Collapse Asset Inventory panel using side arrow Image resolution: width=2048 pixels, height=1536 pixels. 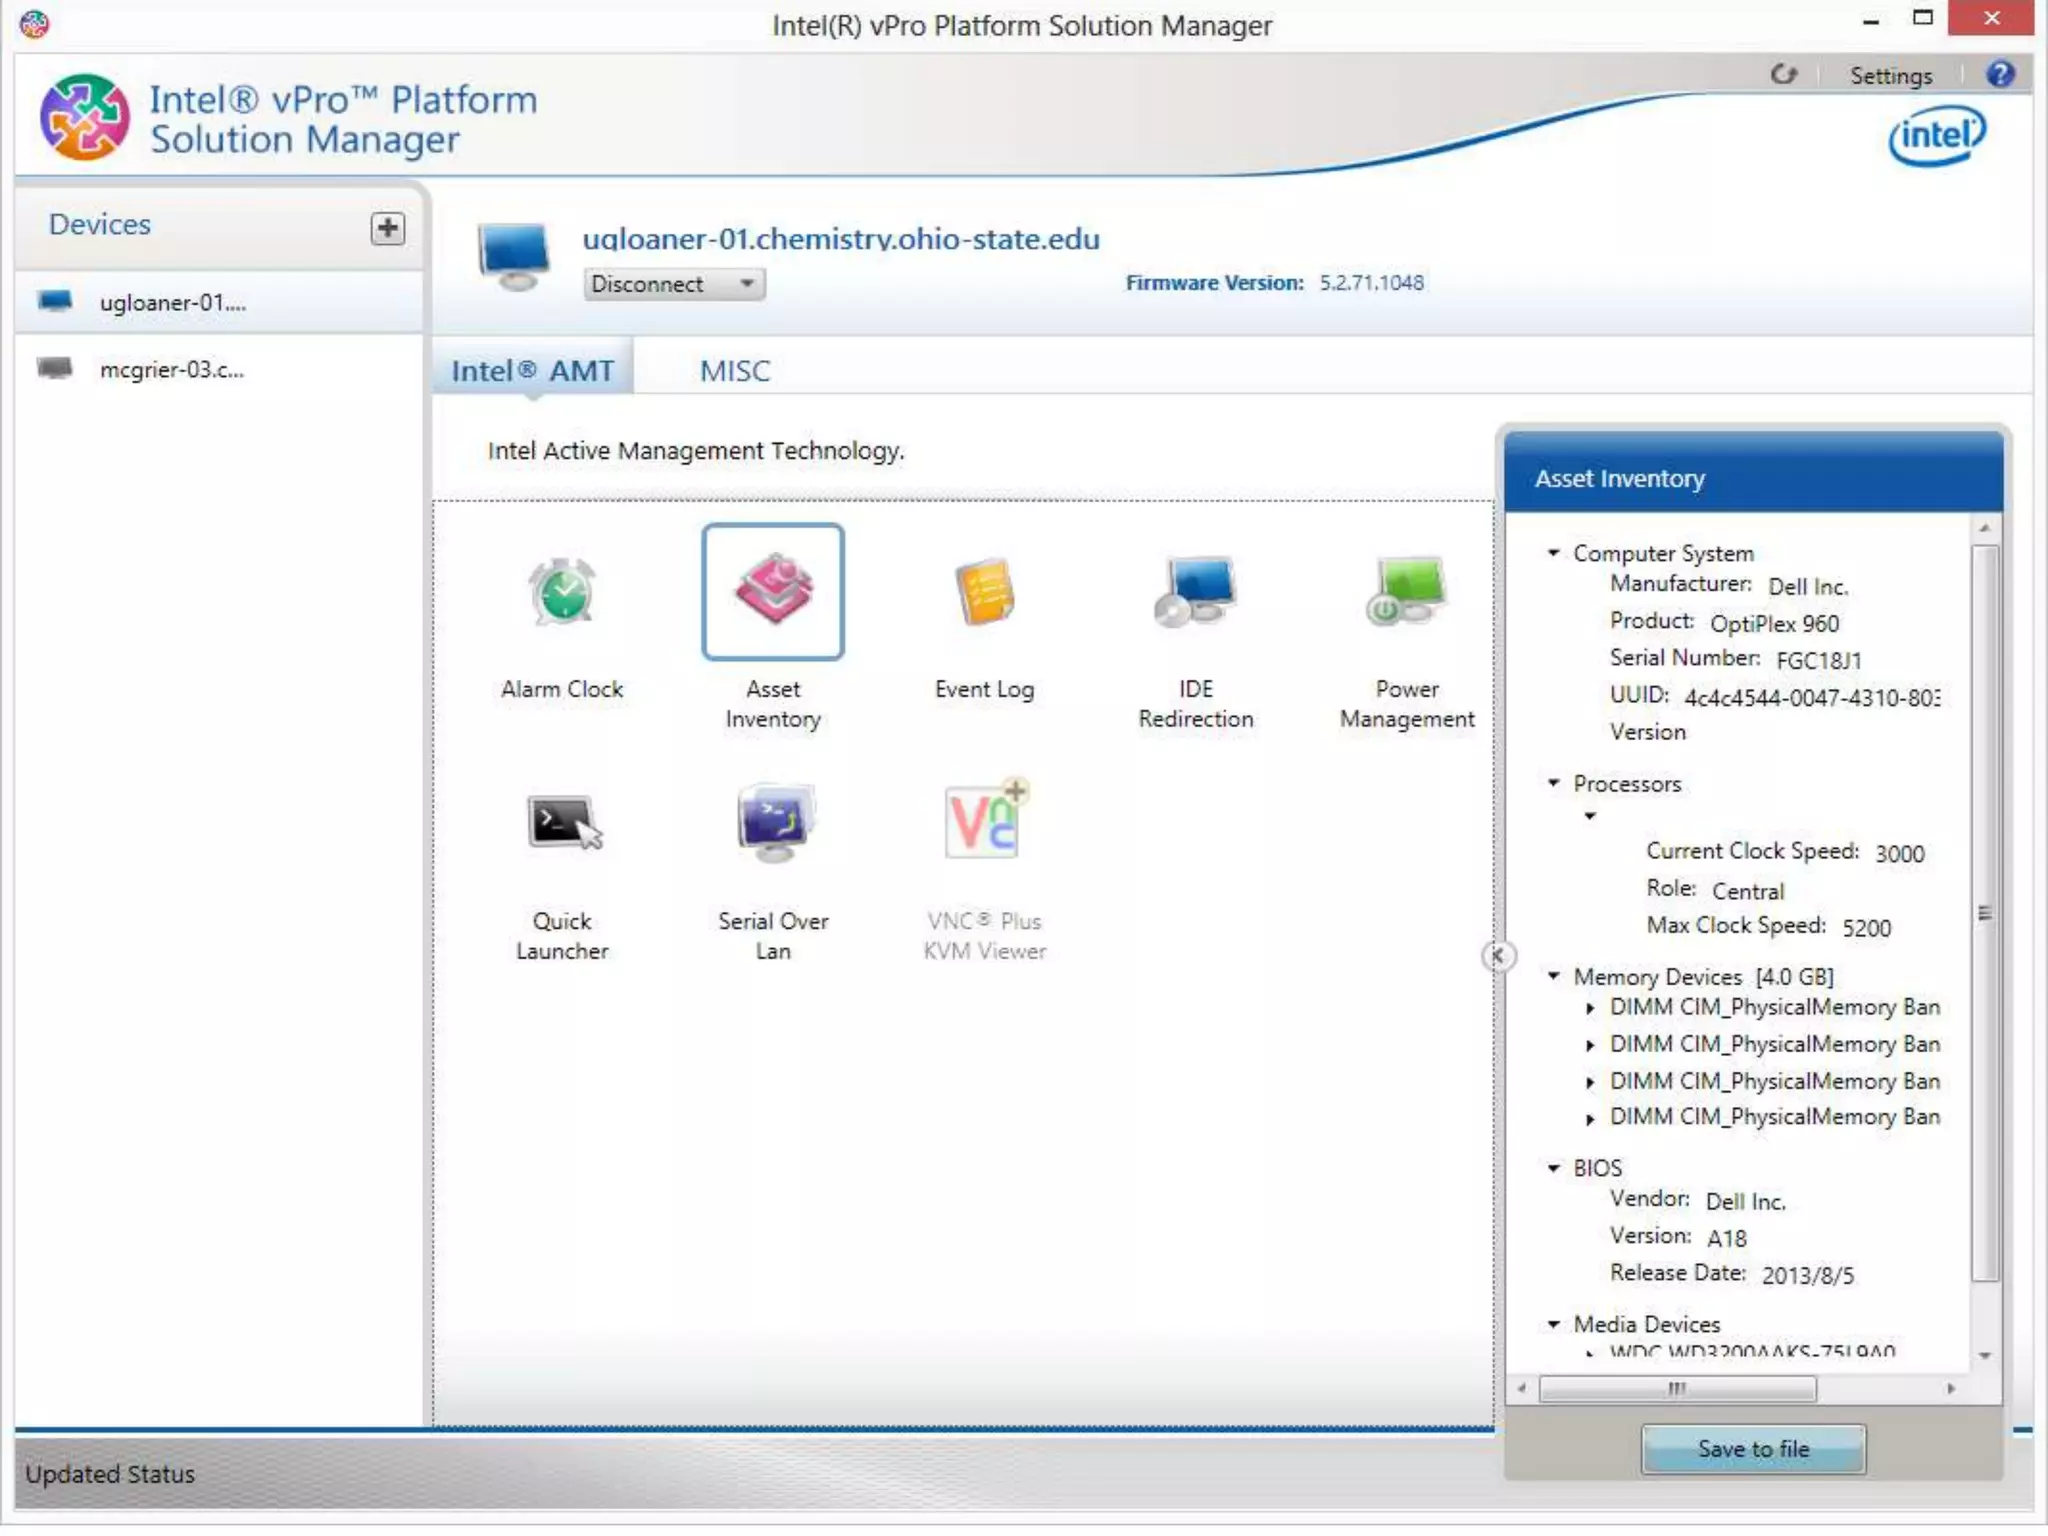(1497, 956)
